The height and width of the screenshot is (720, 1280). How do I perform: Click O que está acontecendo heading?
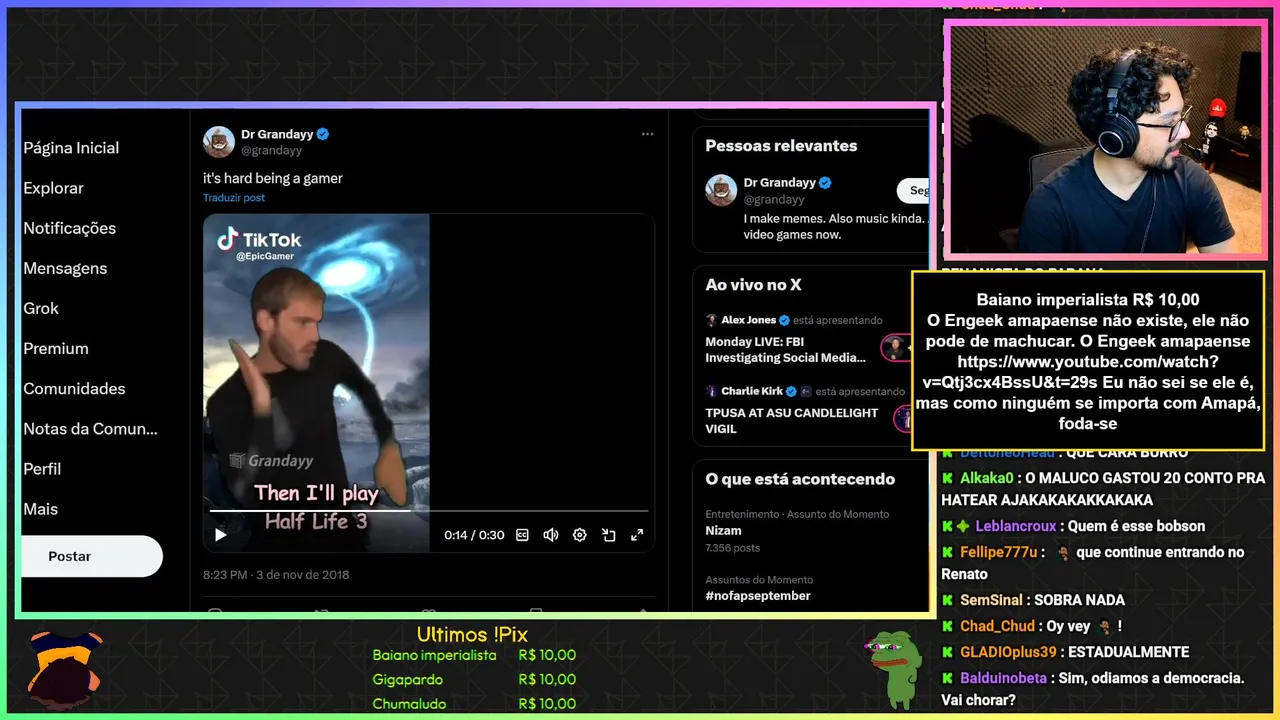pos(800,479)
